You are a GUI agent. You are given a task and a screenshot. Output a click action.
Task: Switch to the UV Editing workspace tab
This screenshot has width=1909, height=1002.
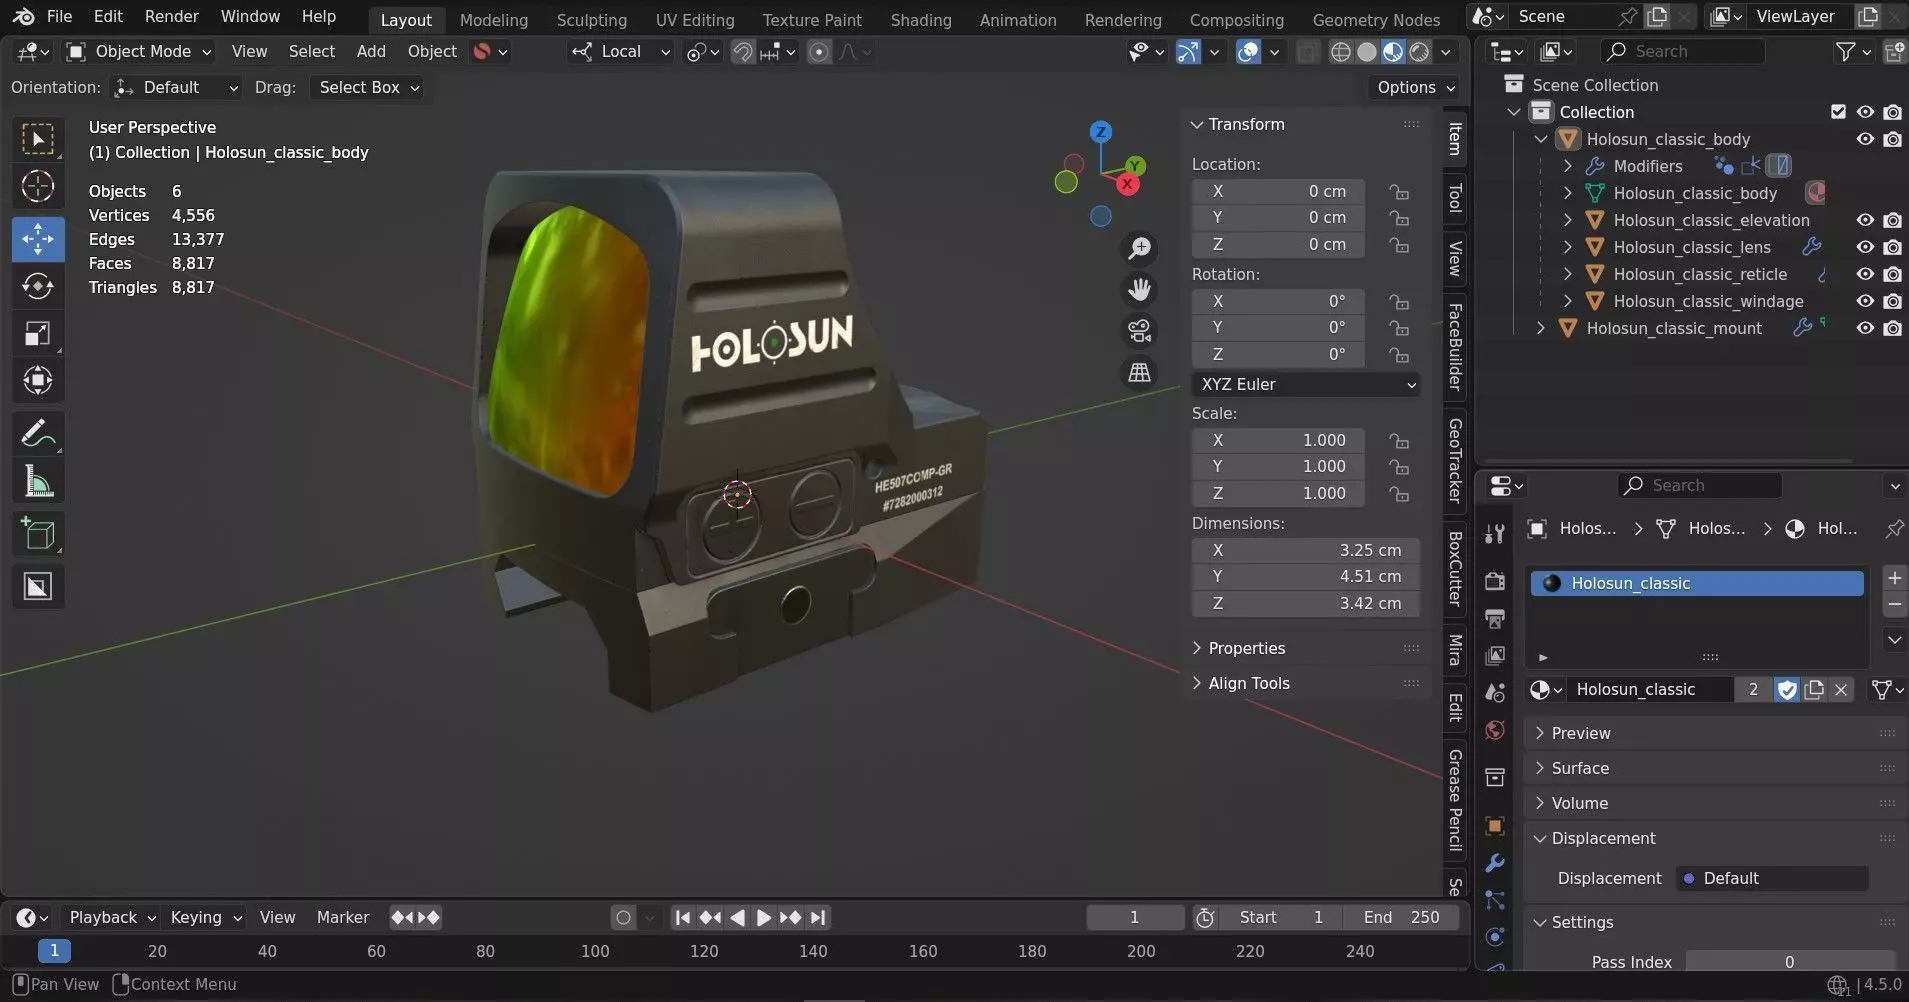[694, 19]
